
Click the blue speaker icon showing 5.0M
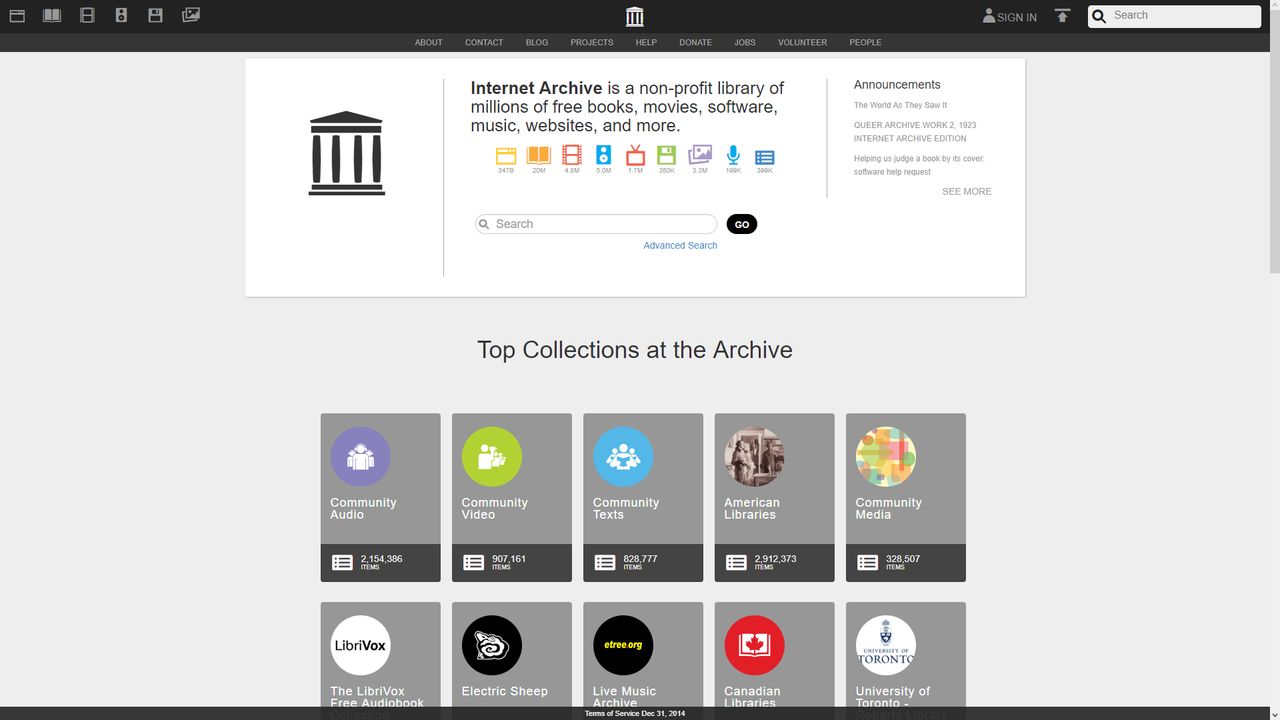click(x=603, y=156)
